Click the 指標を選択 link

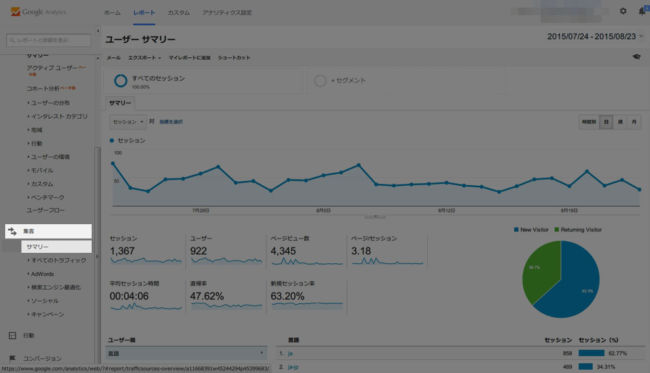(x=171, y=122)
